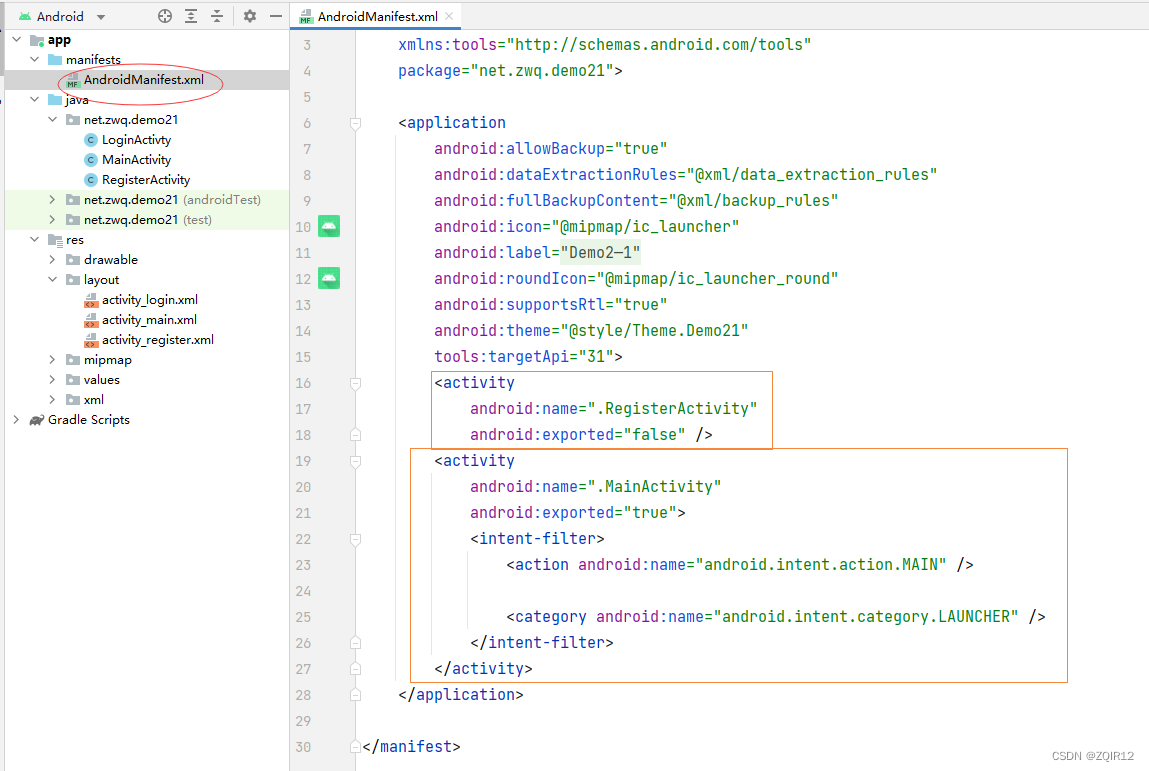Image resolution: width=1149 pixels, height=771 pixels.
Task: Select activity_login.xml in layout folder
Action: (149, 300)
